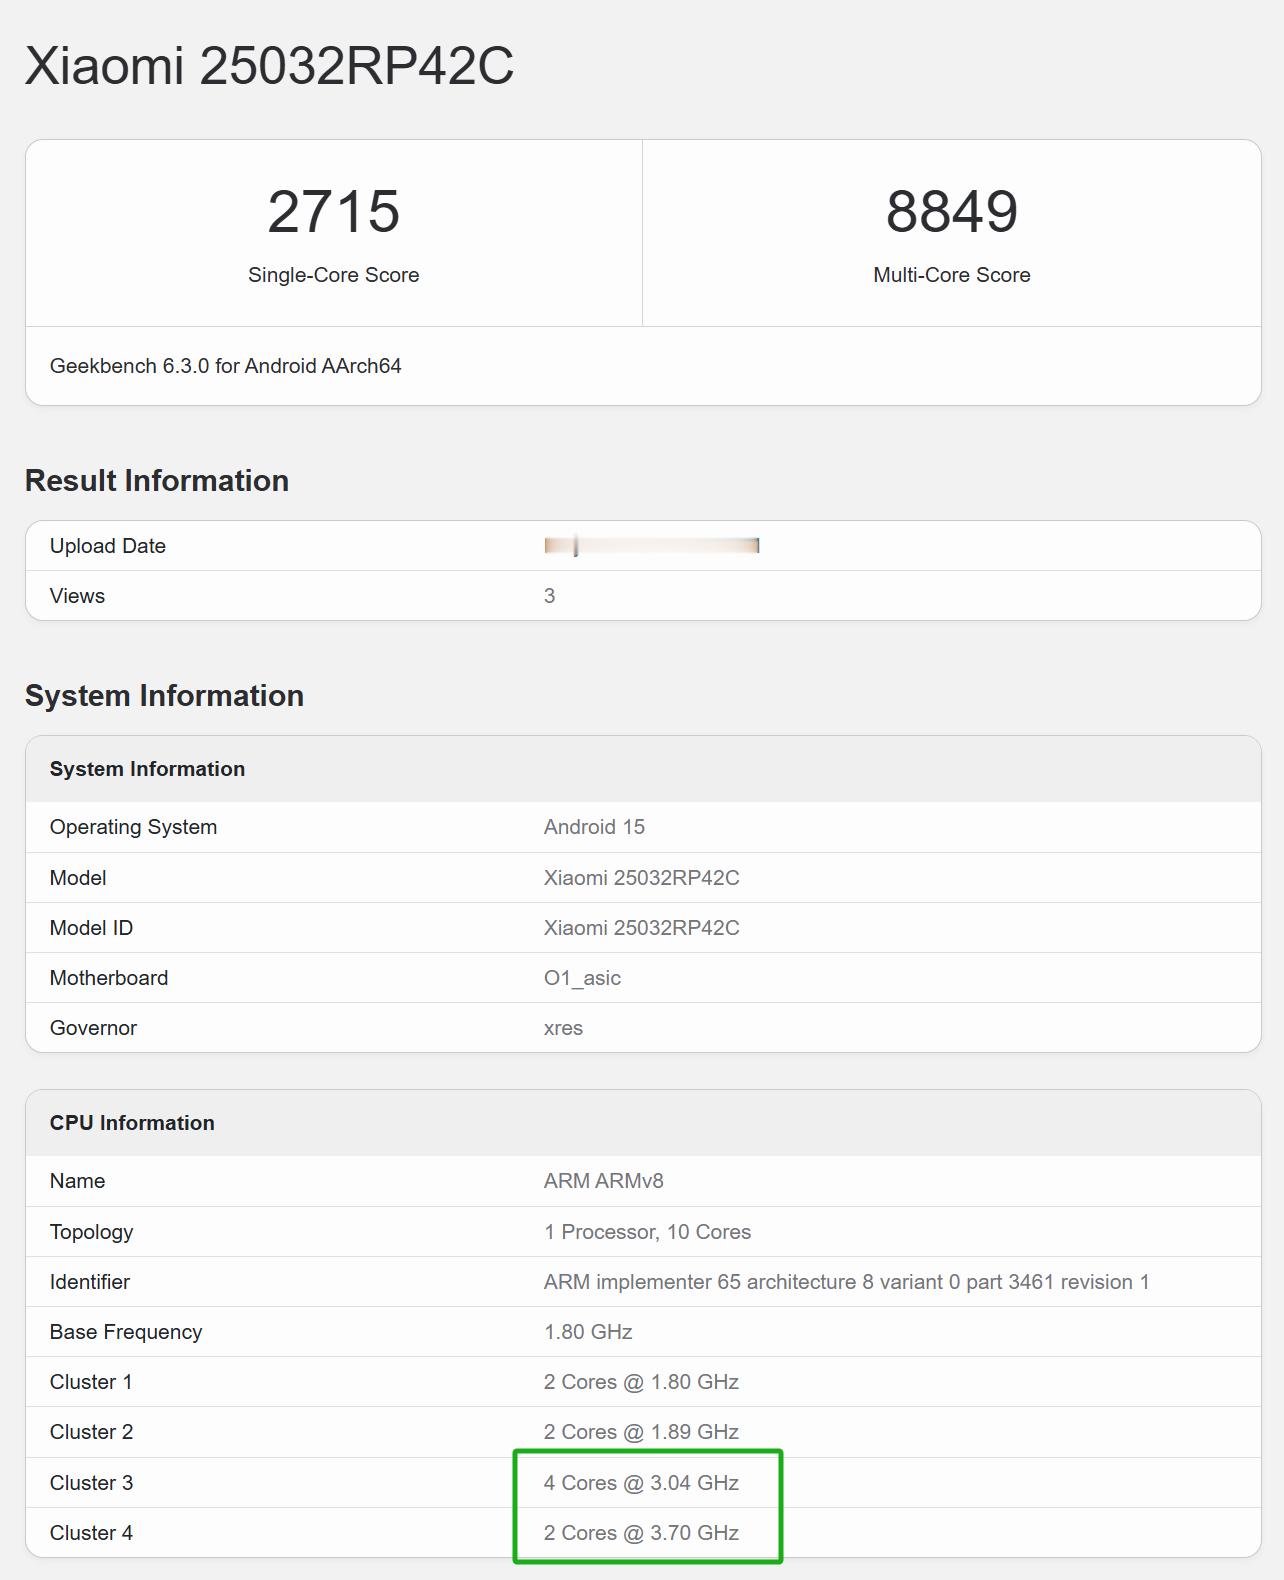
Task: Click the CPU Information table header
Action: pyautogui.click(x=132, y=1123)
